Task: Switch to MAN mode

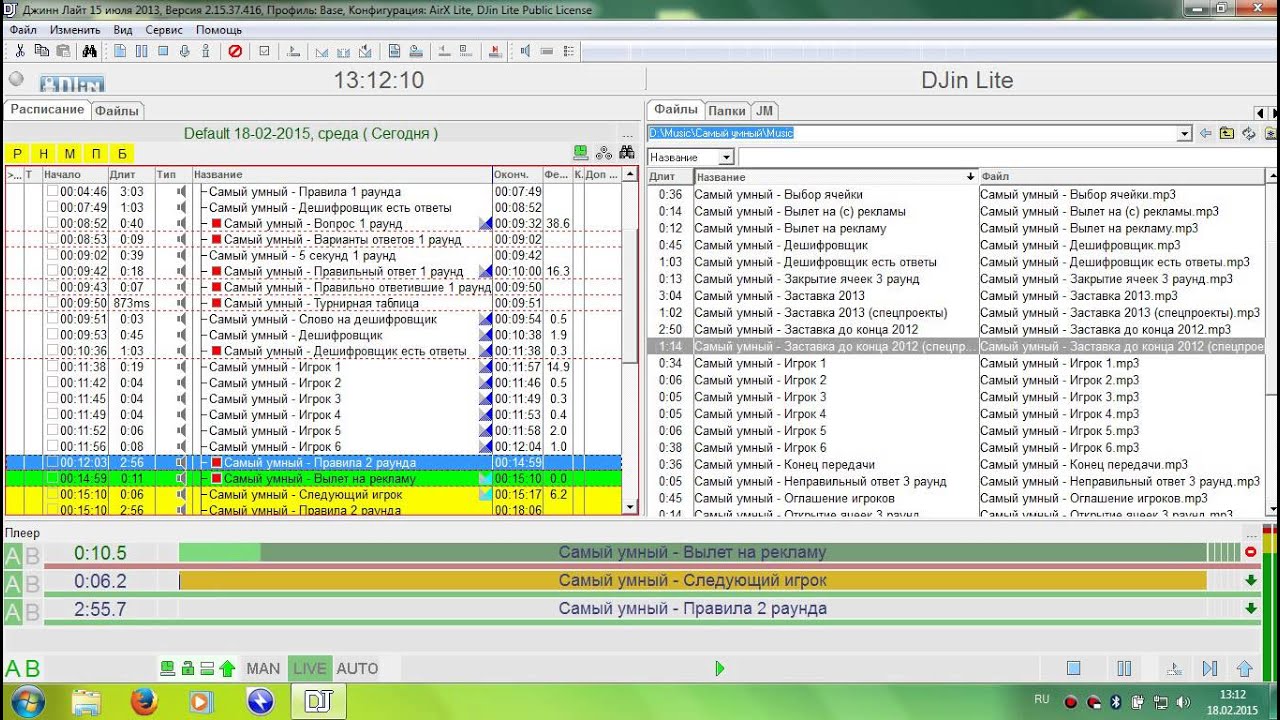Action: tap(263, 668)
